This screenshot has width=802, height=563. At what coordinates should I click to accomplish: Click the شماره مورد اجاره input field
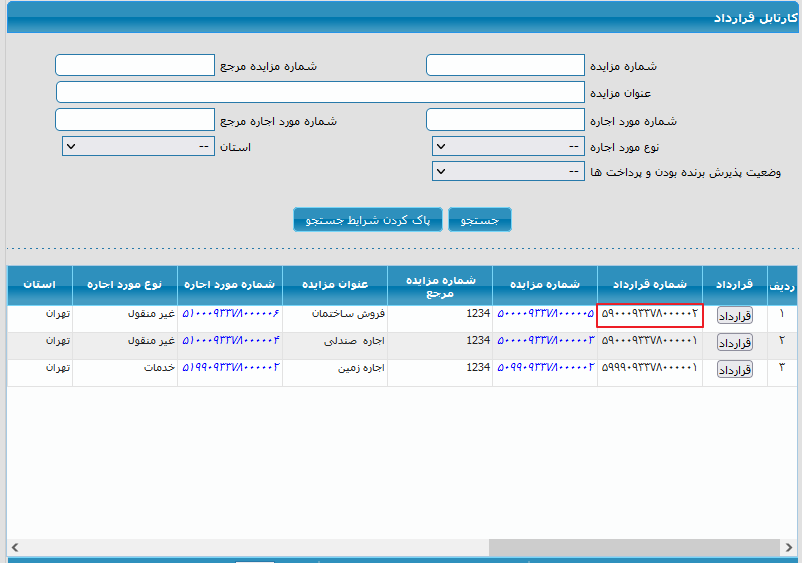coord(505,120)
